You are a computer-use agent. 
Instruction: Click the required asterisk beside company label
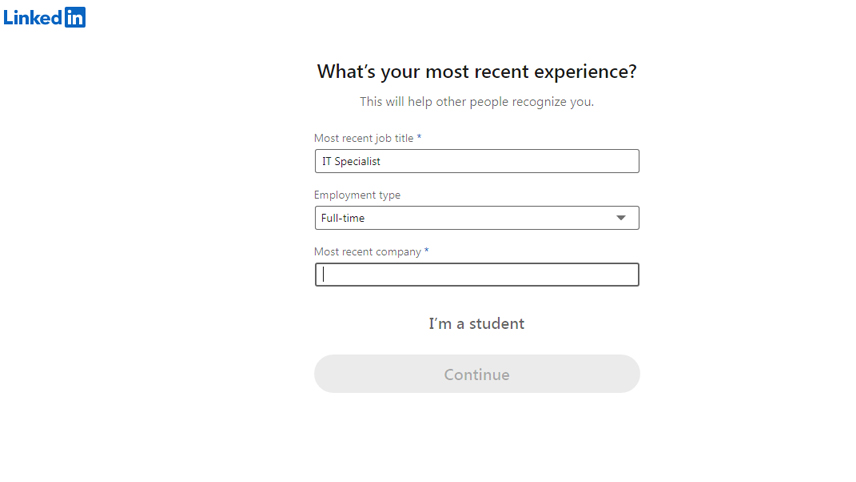pyautogui.click(x=427, y=251)
